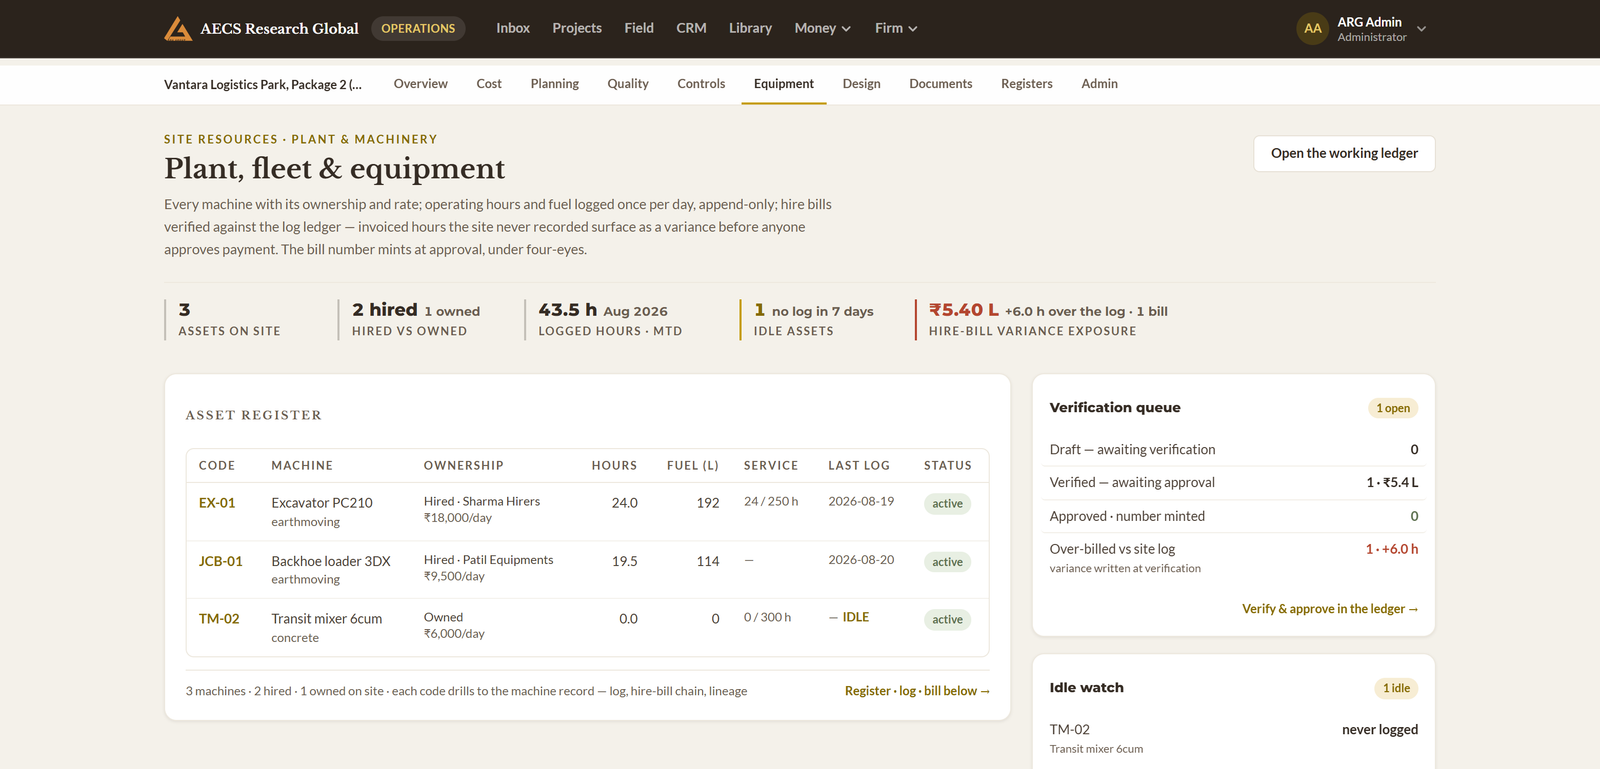Switch to the Documents tab
Image resolution: width=1600 pixels, height=769 pixels.
click(940, 84)
